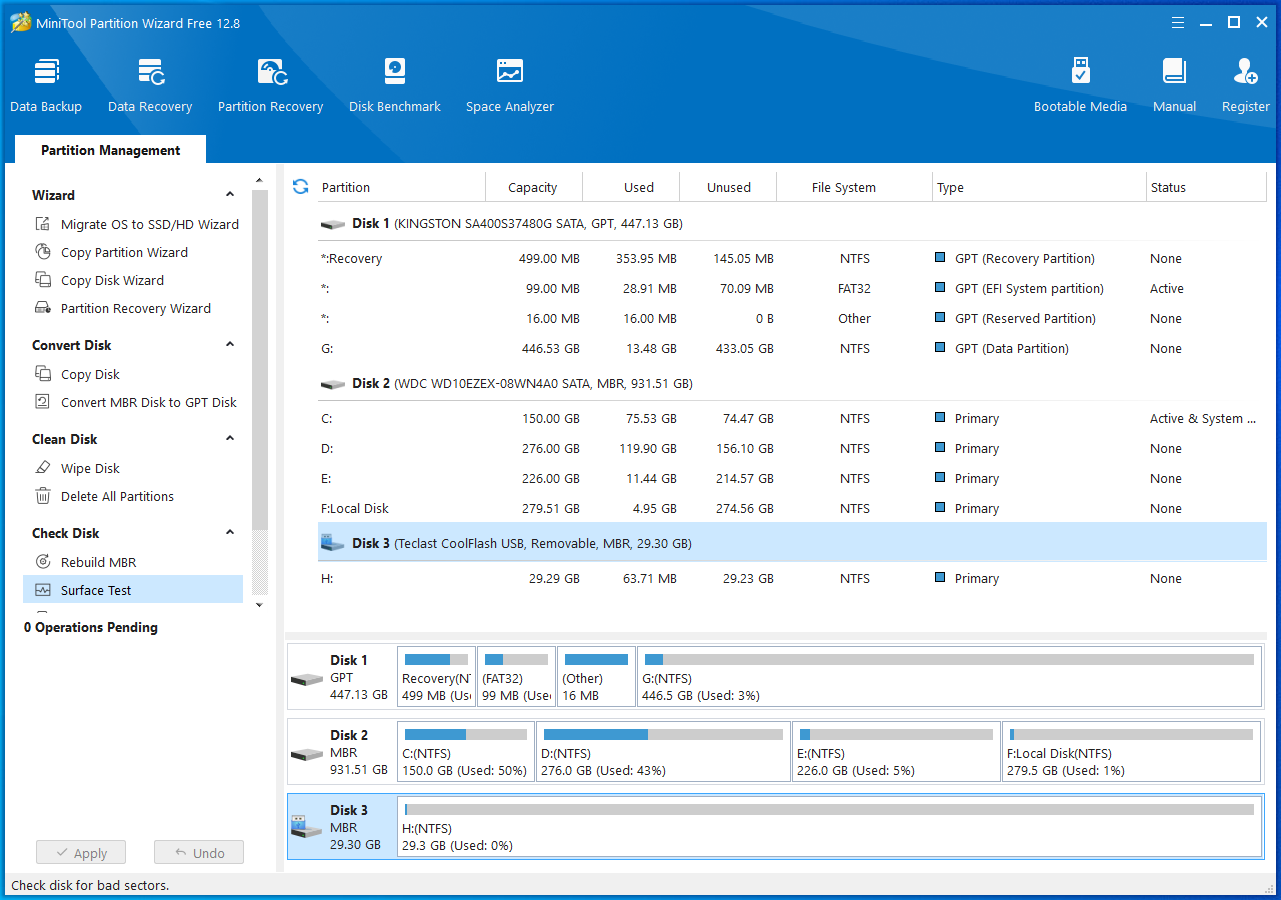Switch to Partition Management tab

click(x=111, y=150)
